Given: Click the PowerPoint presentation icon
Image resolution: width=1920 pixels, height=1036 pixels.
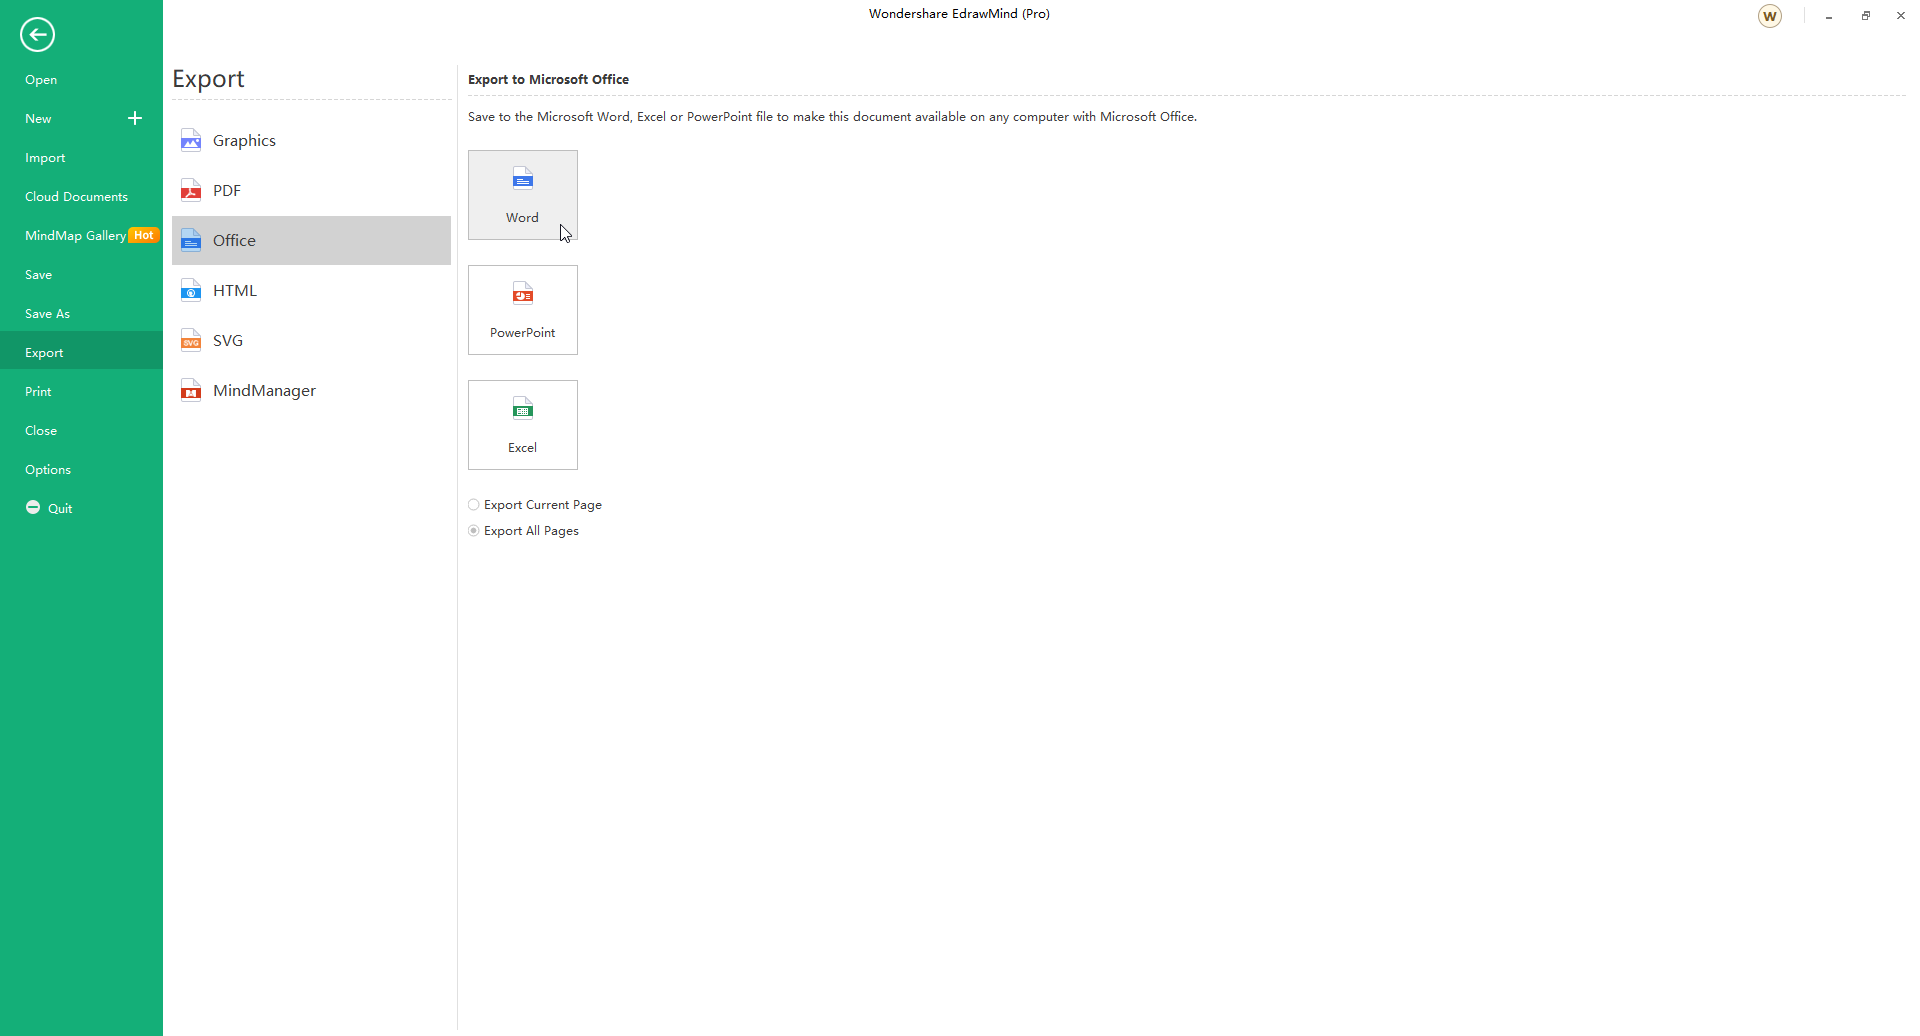Looking at the screenshot, I should point(523,294).
